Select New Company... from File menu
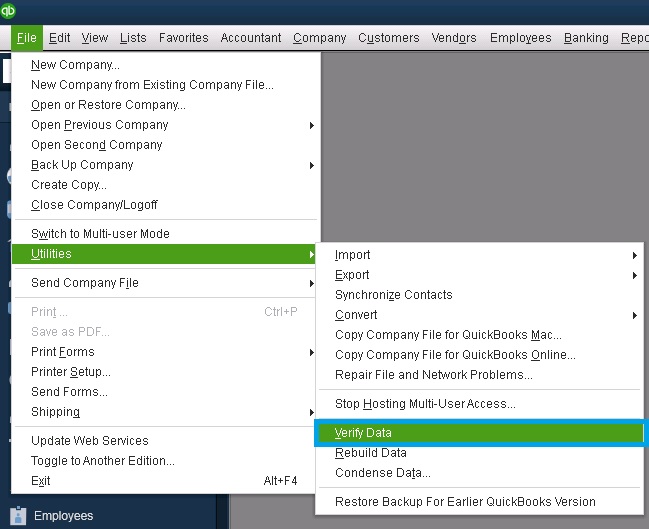Viewport: 649px width, 529px height. pos(166,65)
